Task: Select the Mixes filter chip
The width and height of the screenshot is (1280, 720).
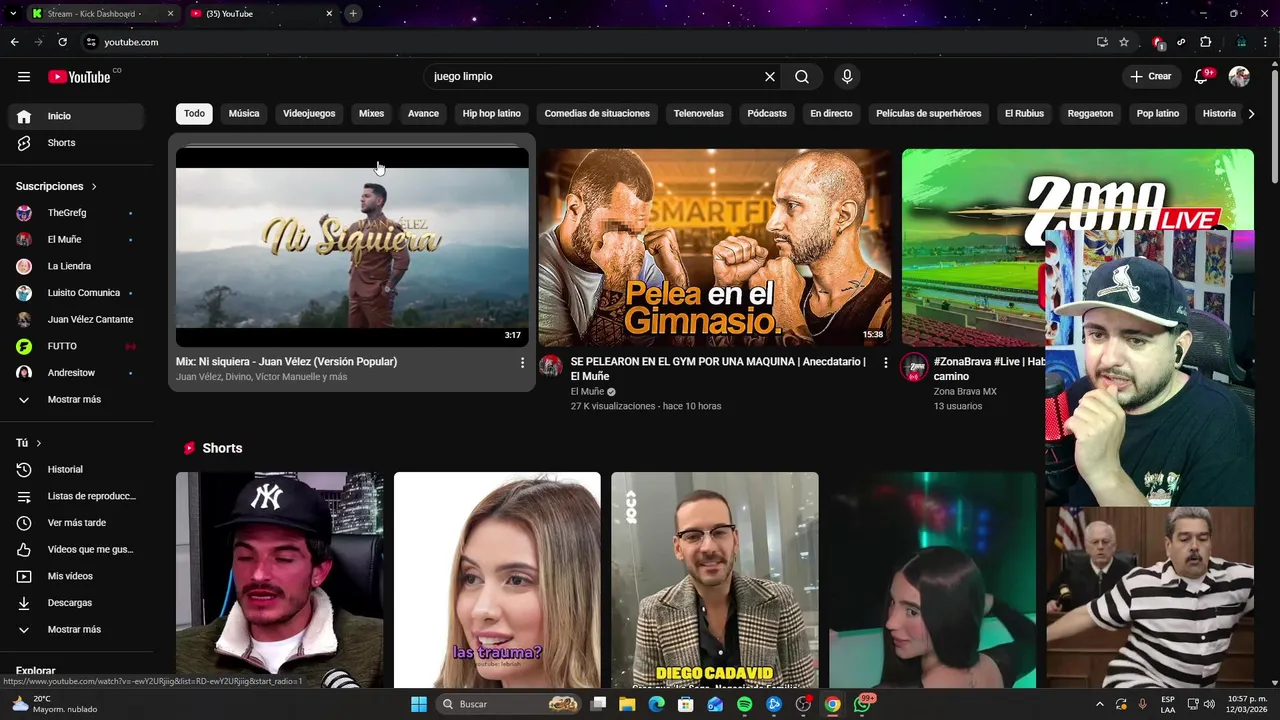Action: (x=371, y=114)
